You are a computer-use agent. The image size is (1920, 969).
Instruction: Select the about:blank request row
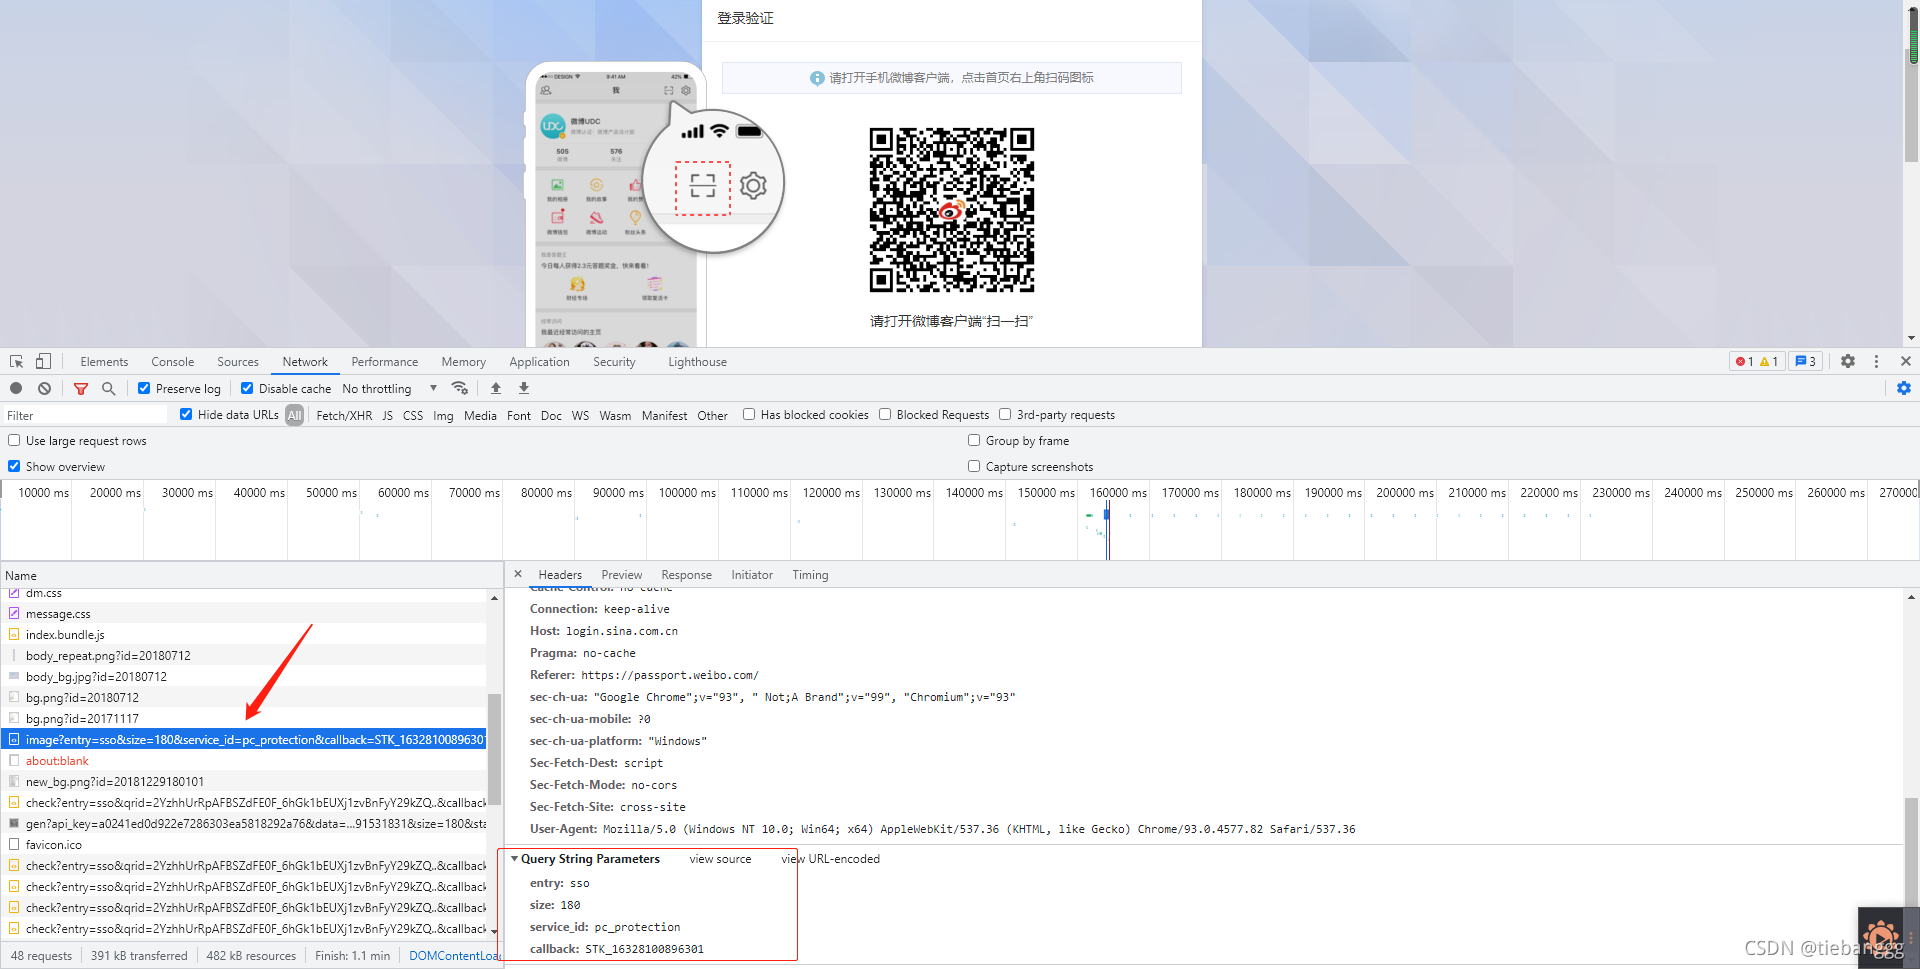tap(244, 761)
